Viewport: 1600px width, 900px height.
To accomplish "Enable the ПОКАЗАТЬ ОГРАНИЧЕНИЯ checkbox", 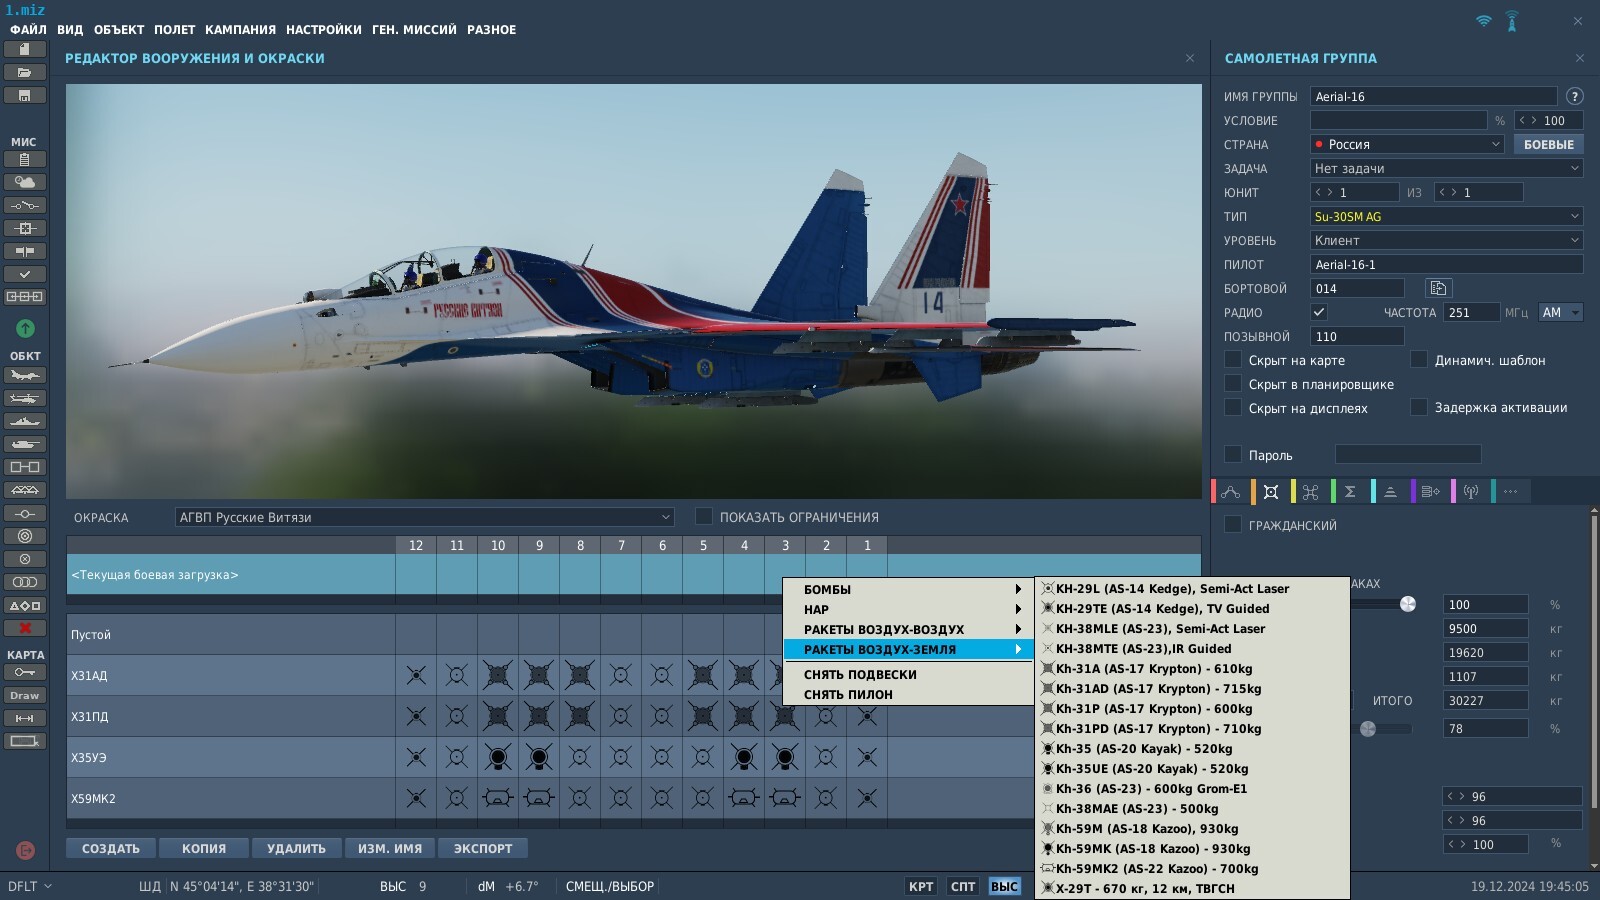I will (x=704, y=516).
